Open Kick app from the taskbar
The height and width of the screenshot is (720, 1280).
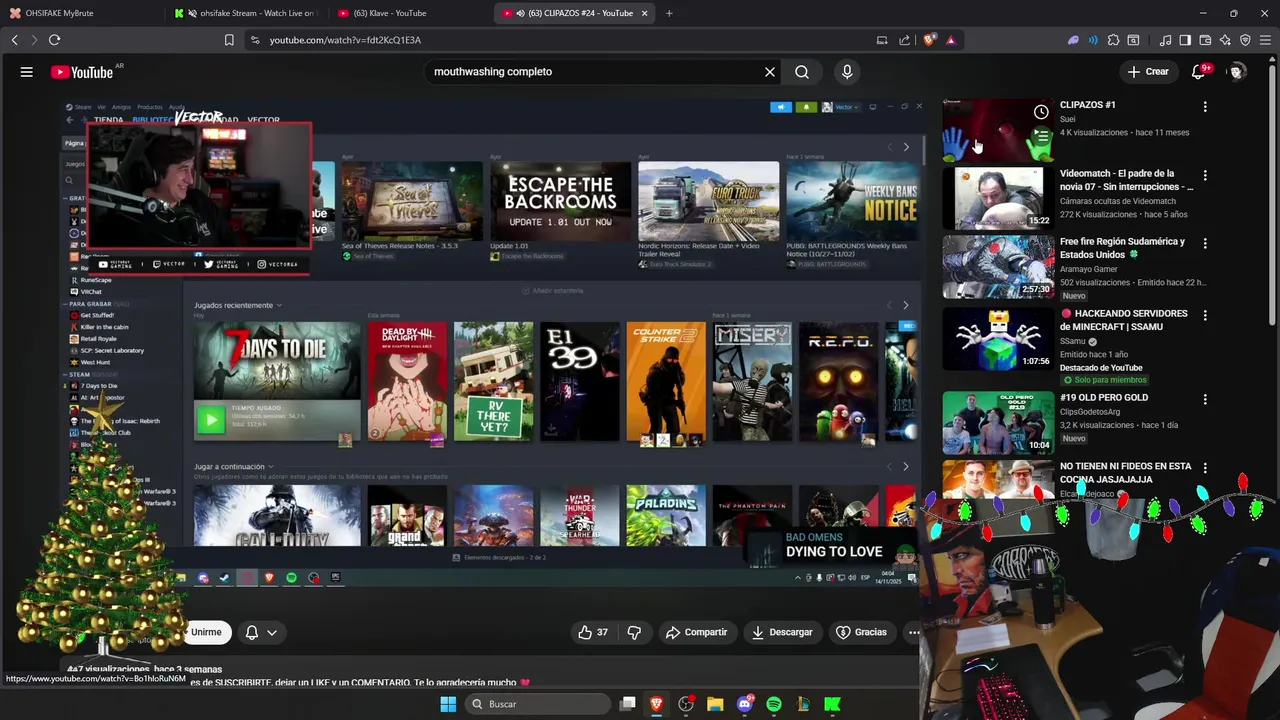tap(832, 704)
